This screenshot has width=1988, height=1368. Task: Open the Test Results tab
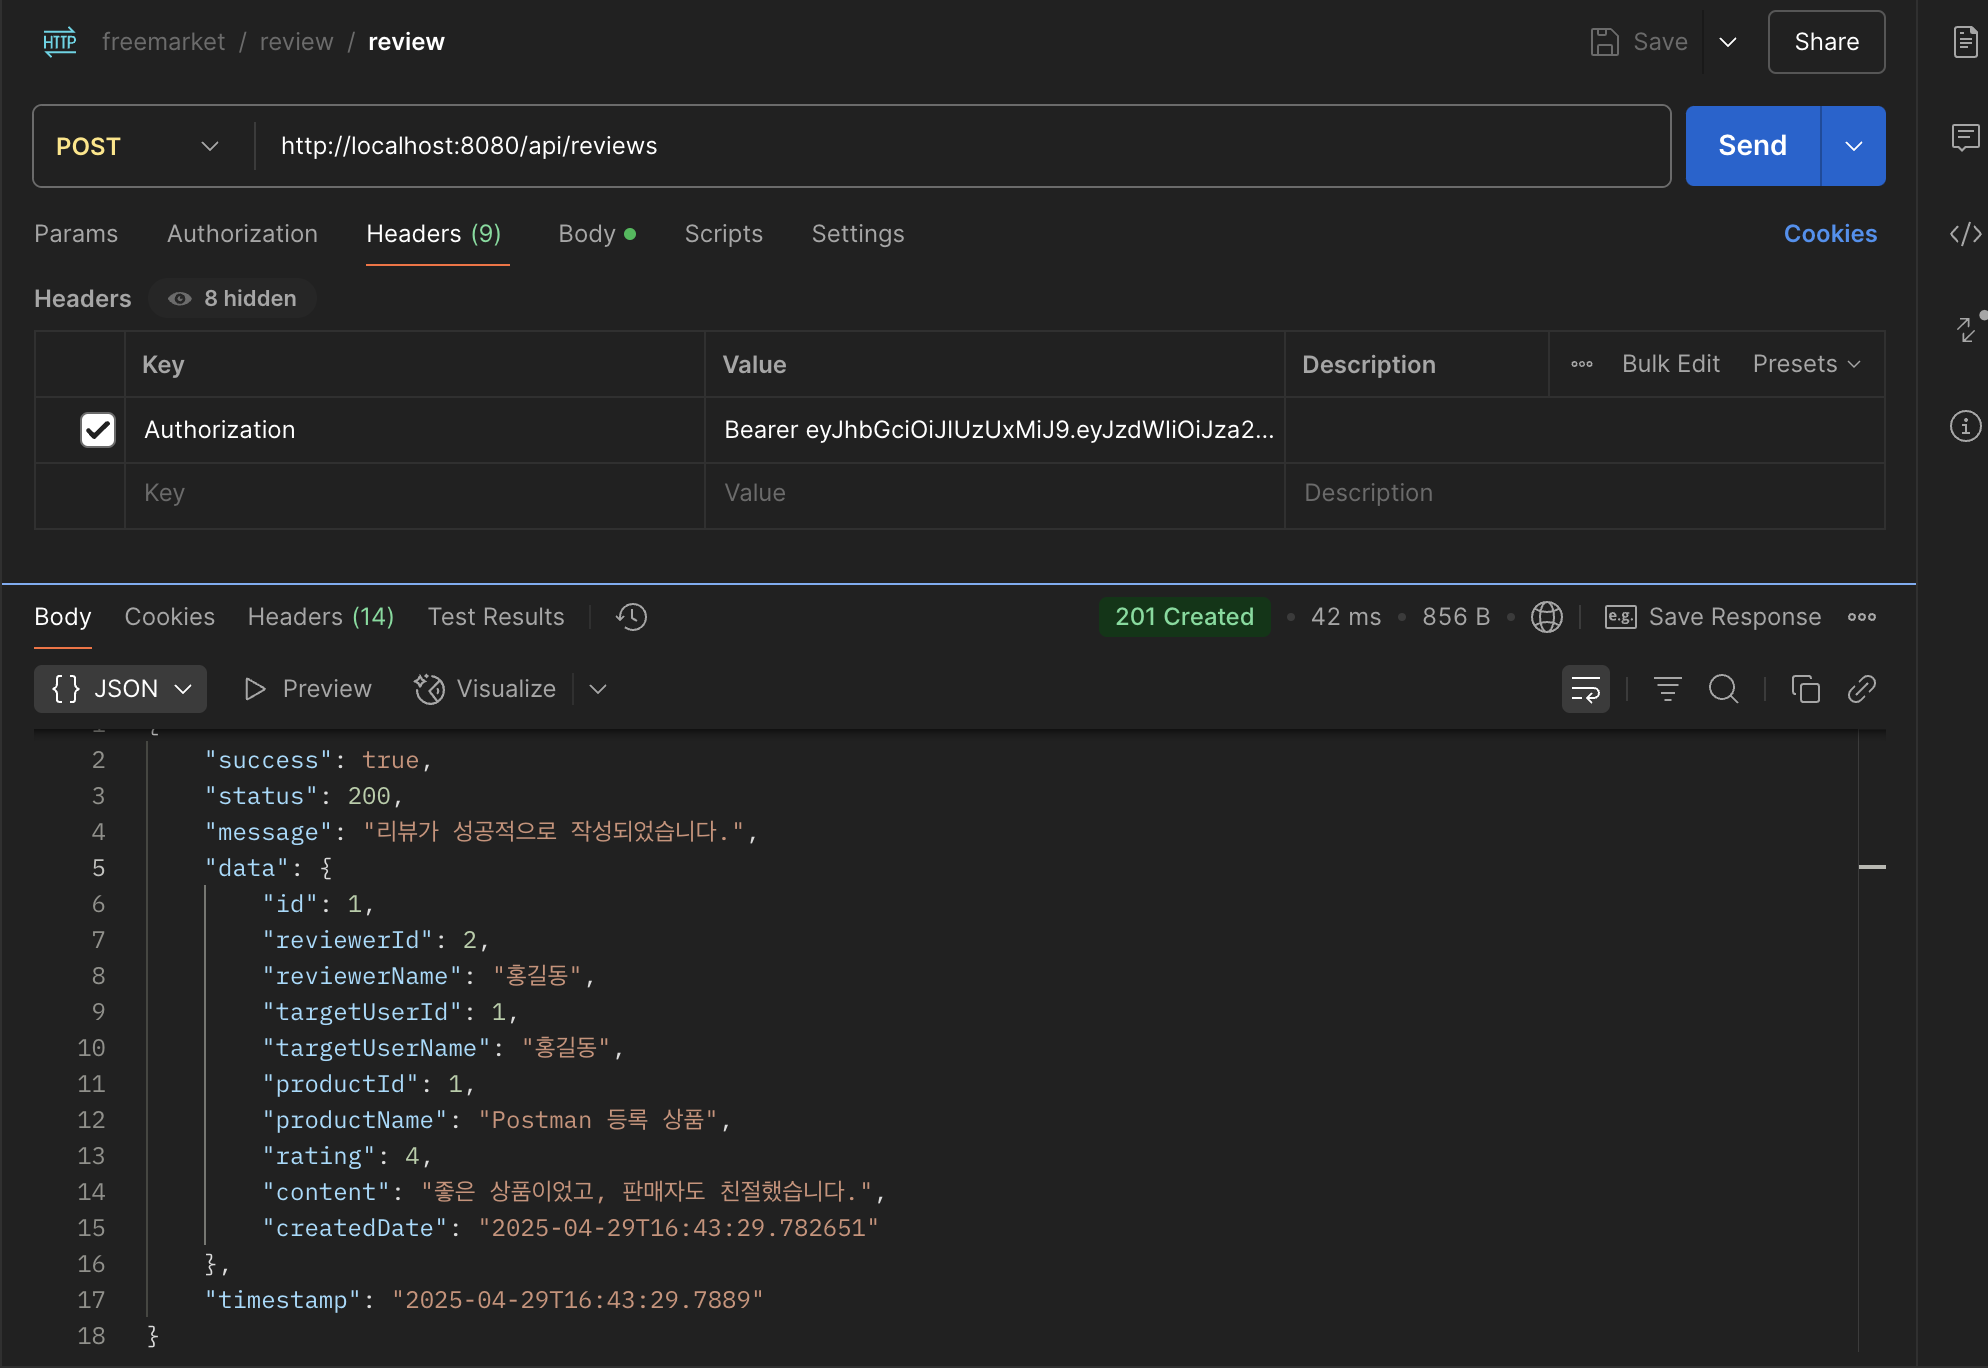496,617
